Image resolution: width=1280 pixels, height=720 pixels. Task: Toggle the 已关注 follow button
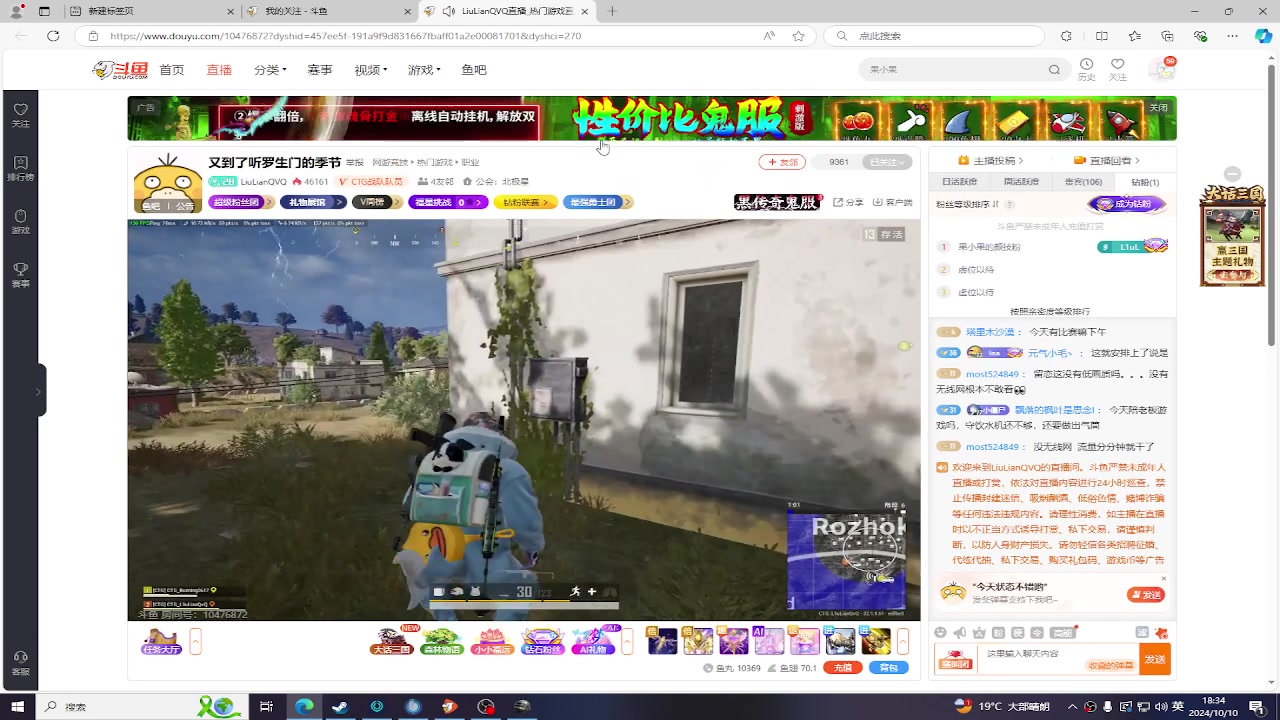(887, 162)
